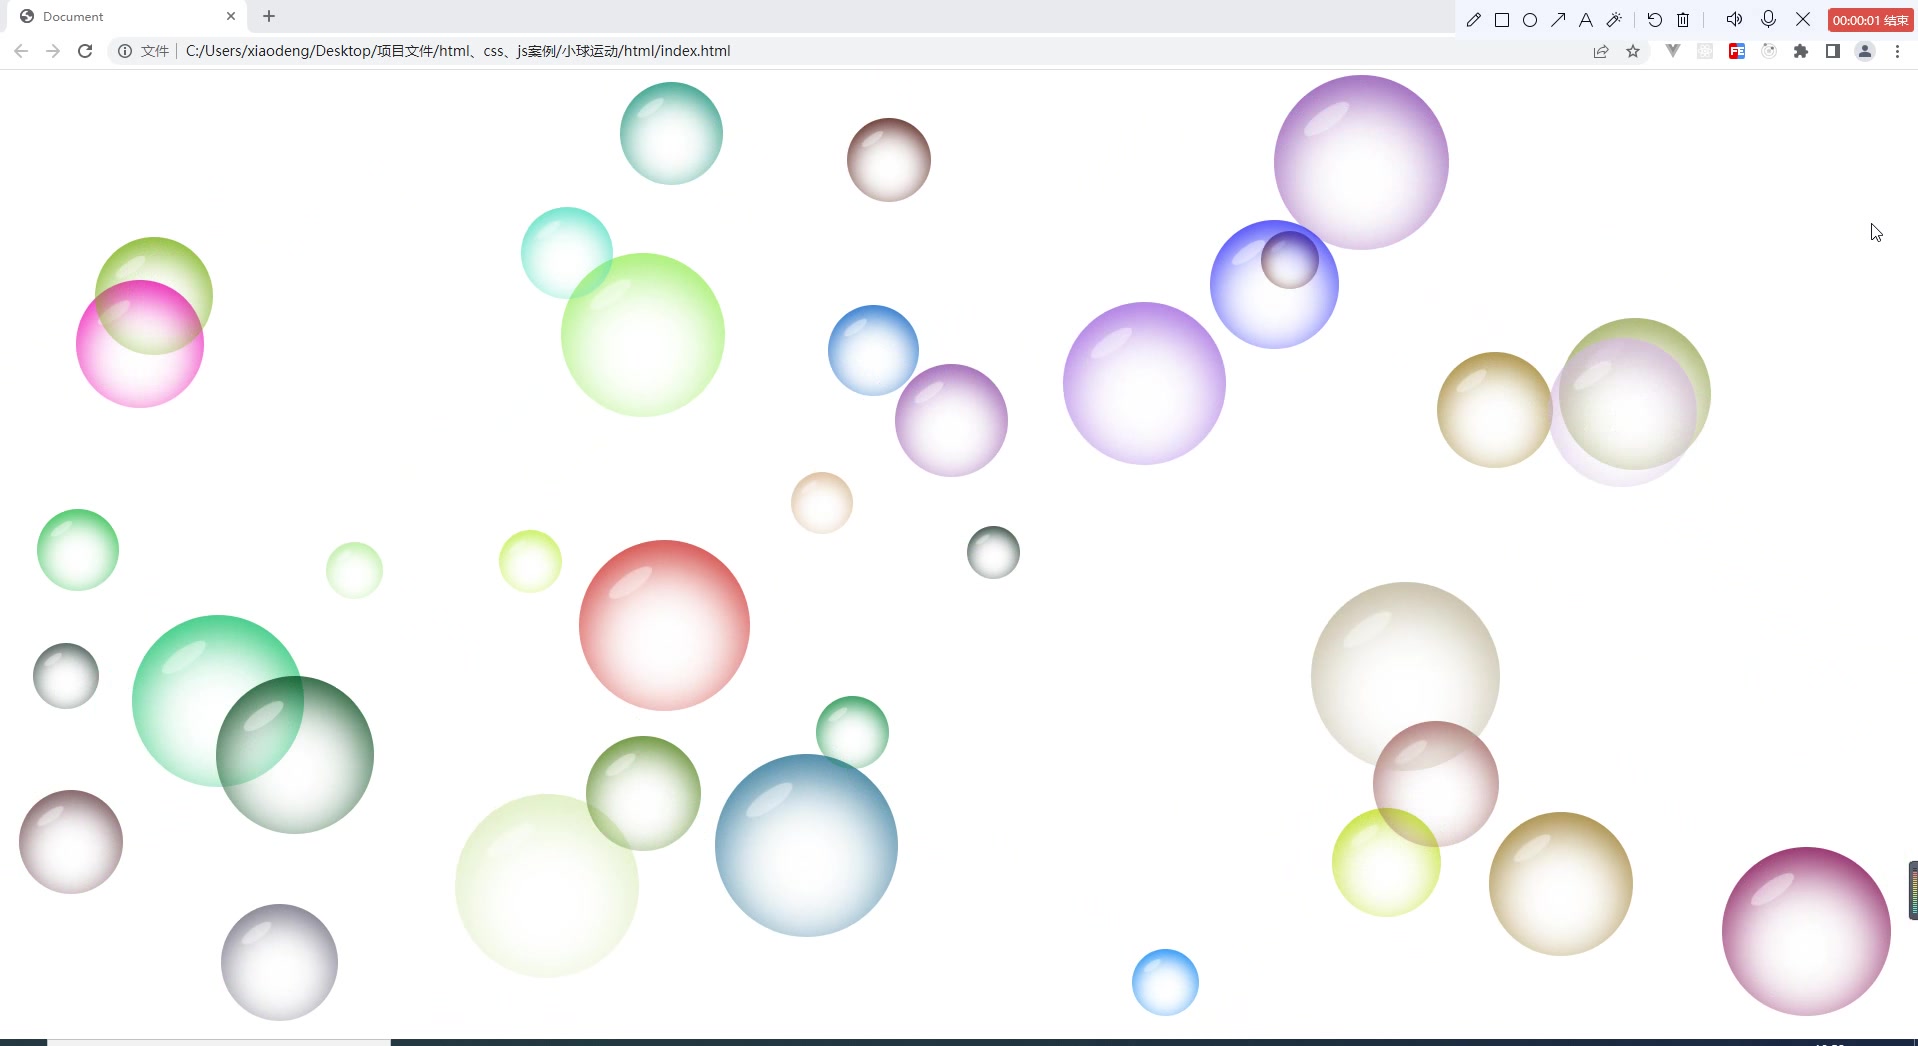
Task: Open the Chrome three-dot menu
Action: (1897, 51)
